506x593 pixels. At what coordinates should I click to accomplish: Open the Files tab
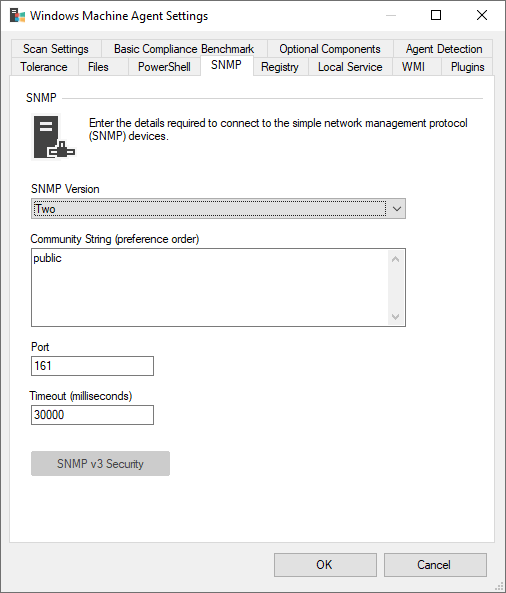pos(98,67)
